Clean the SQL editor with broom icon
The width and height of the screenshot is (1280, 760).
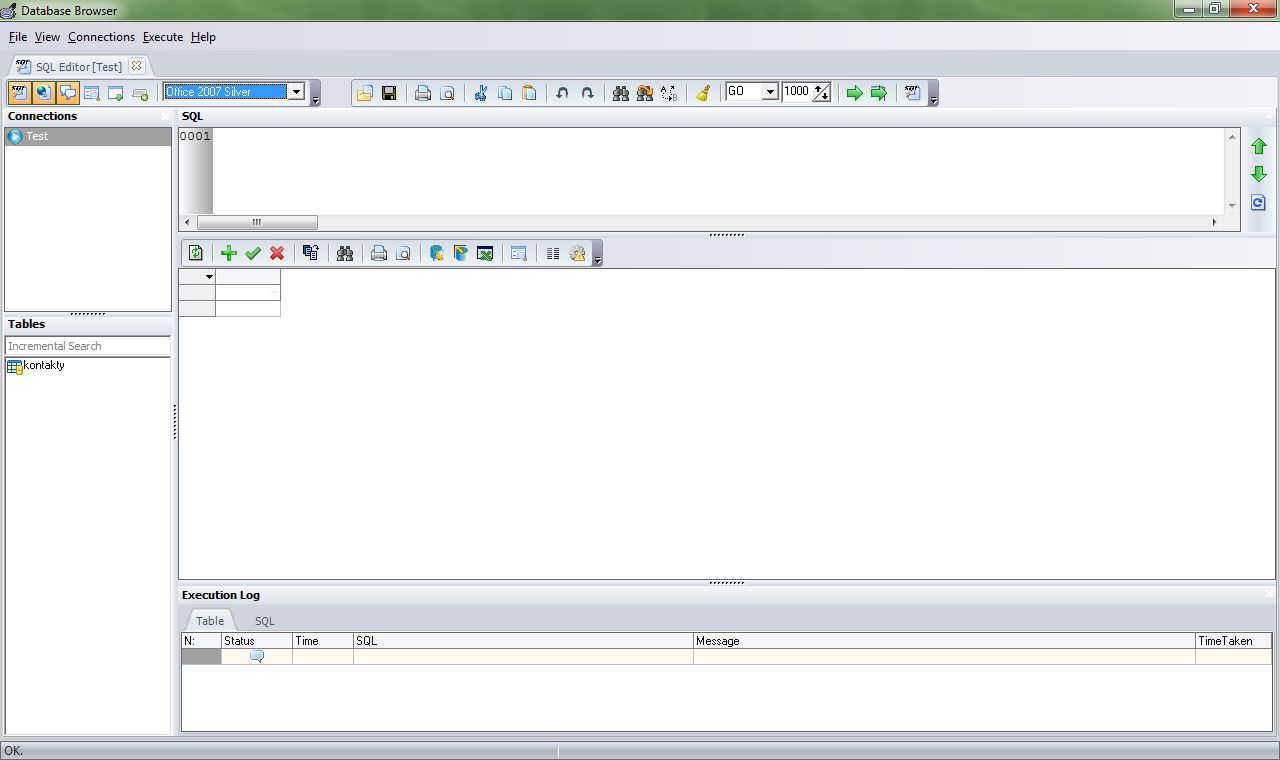pos(702,92)
